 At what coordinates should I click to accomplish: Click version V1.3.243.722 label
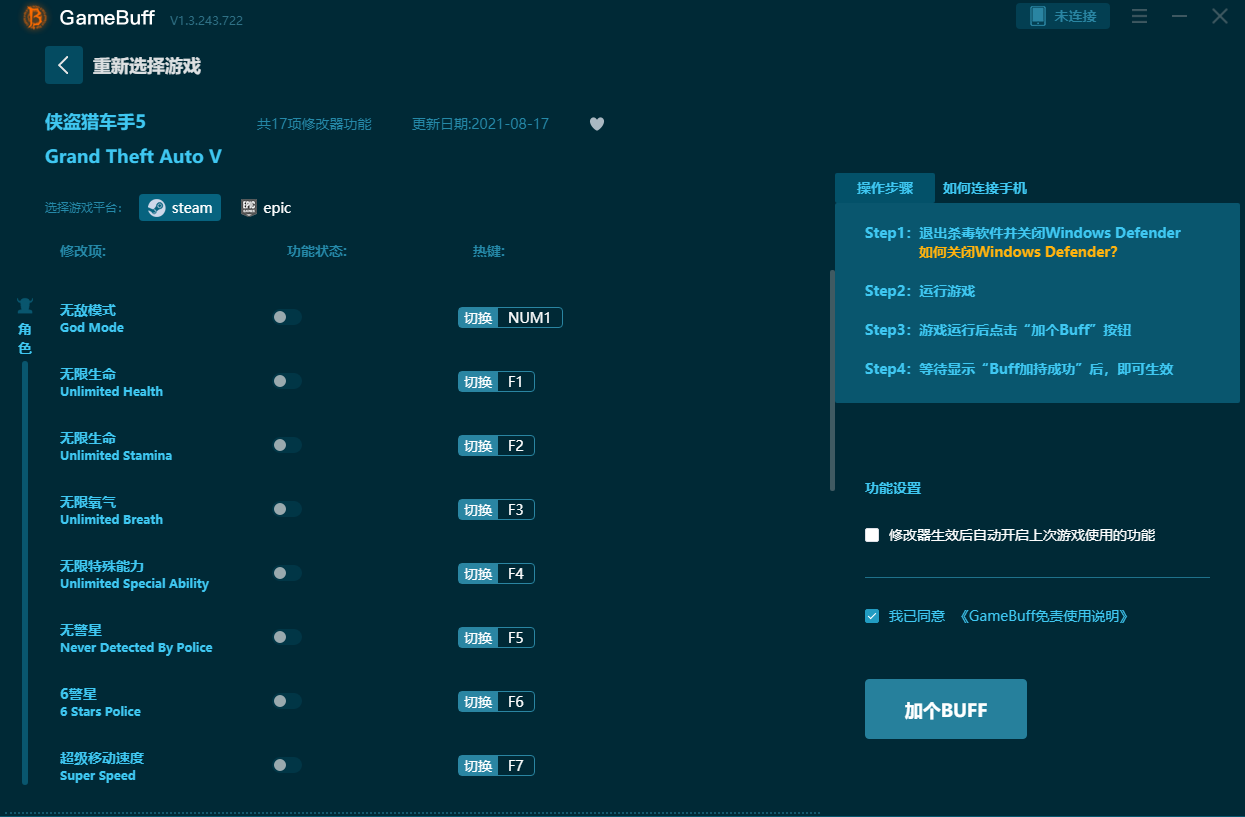point(206,20)
